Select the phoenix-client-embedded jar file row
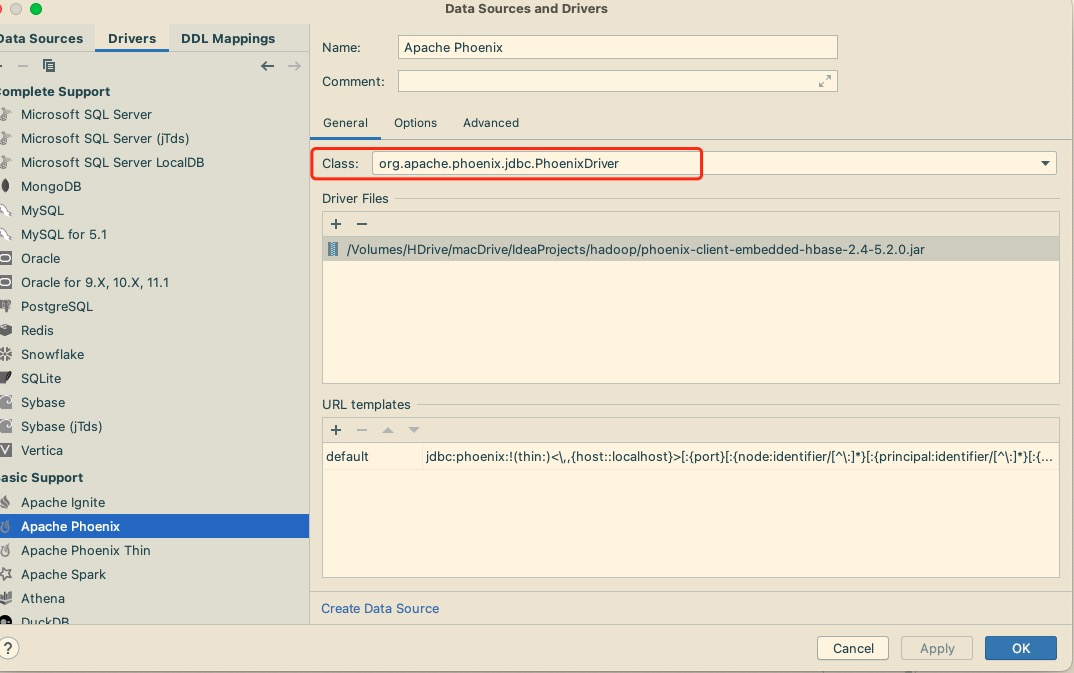The width and height of the screenshot is (1074, 673). coord(690,249)
